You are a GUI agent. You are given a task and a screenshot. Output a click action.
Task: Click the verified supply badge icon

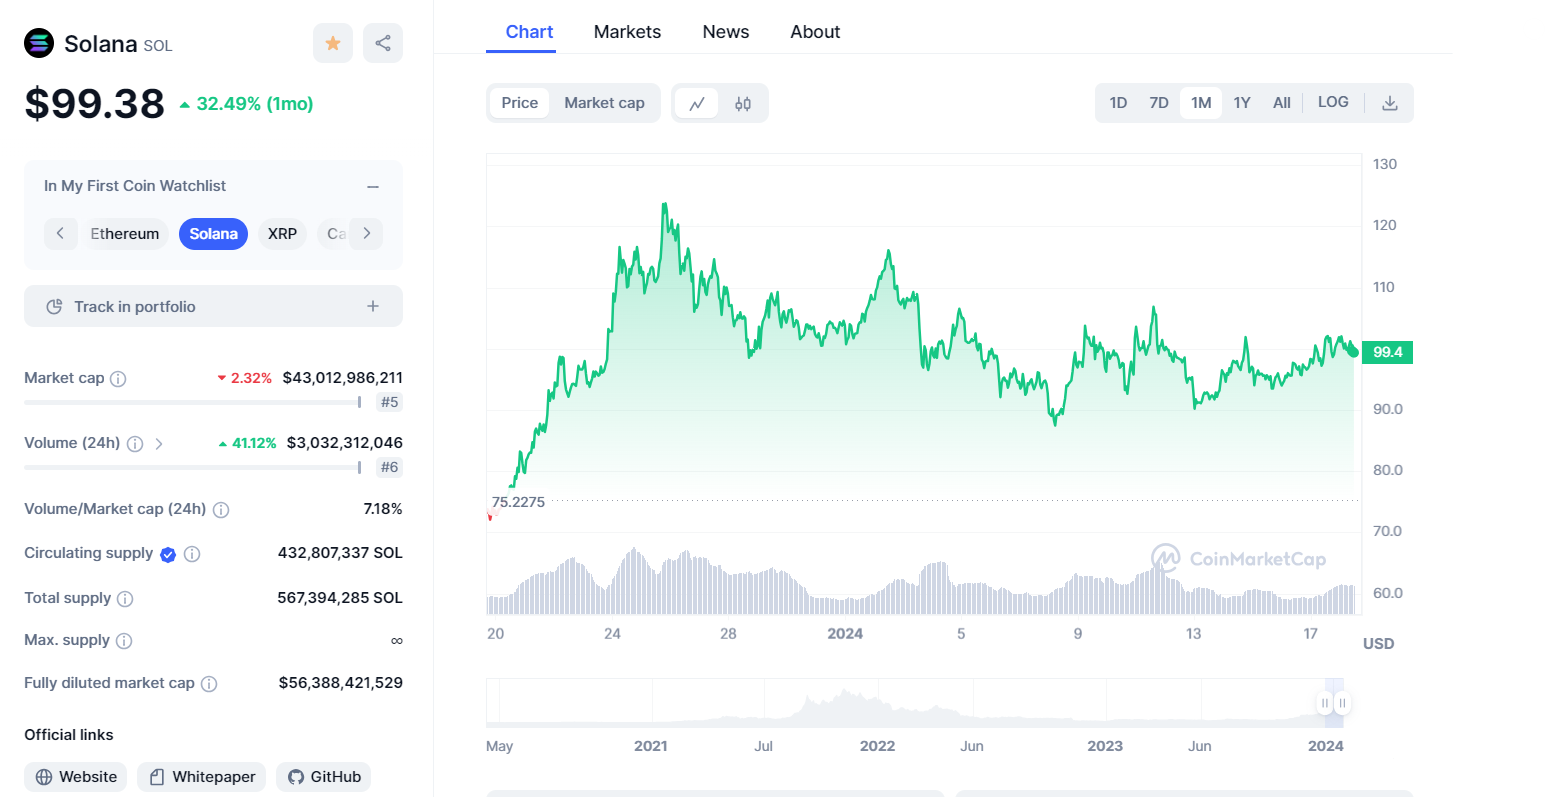168,554
